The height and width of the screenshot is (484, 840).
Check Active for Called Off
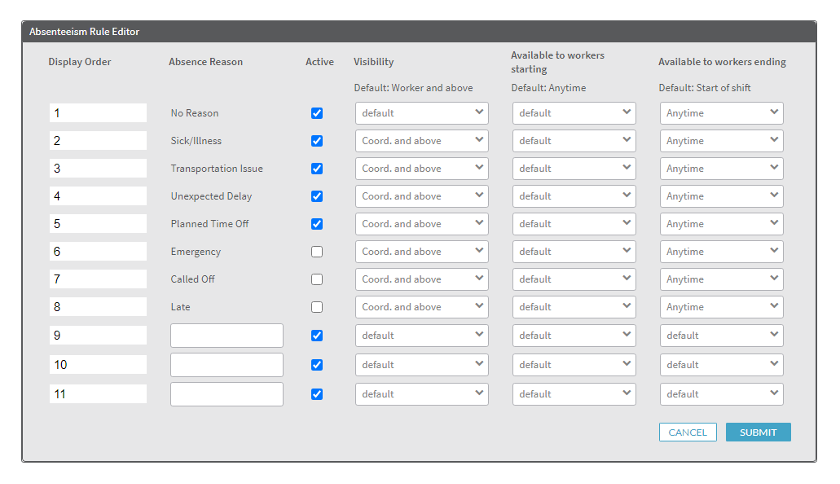pyautogui.click(x=317, y=279)
